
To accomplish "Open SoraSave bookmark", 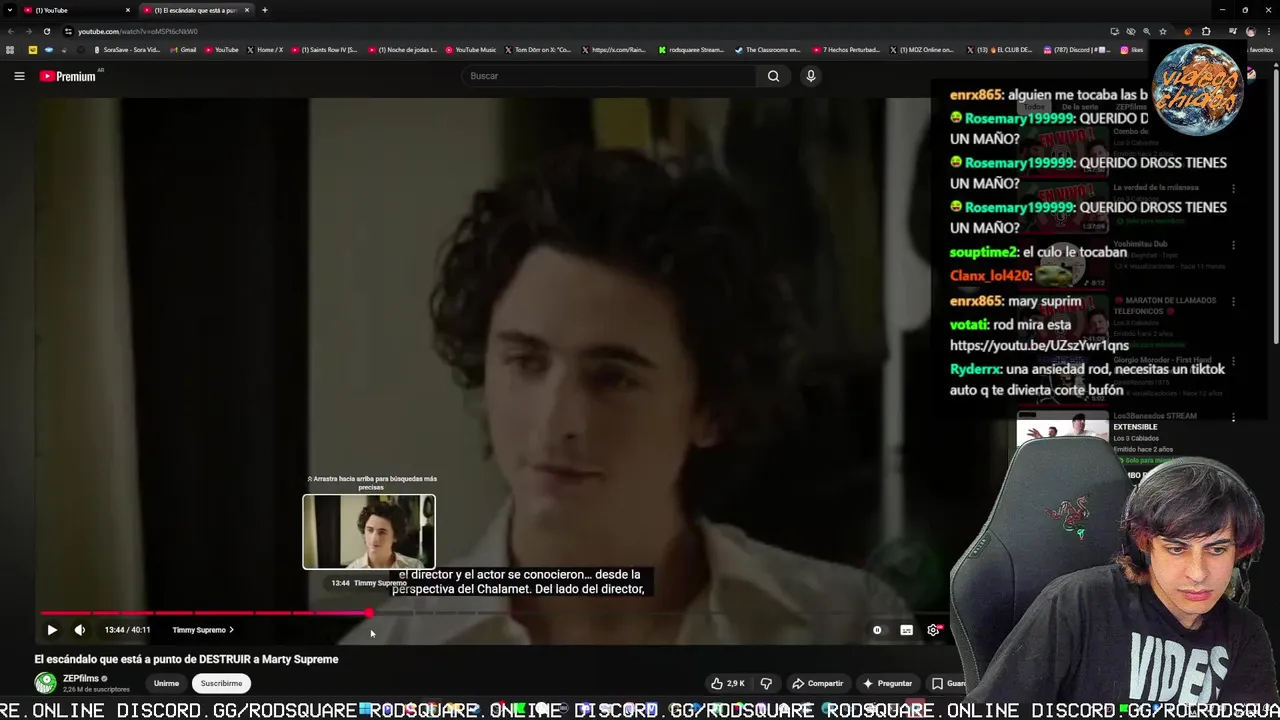I will point(127,50).
